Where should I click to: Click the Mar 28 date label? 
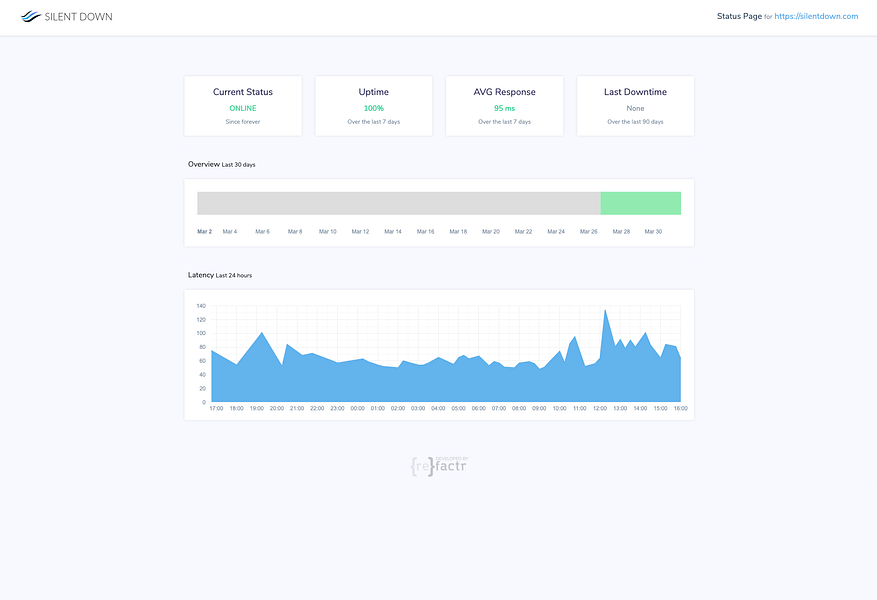[621, 232]
